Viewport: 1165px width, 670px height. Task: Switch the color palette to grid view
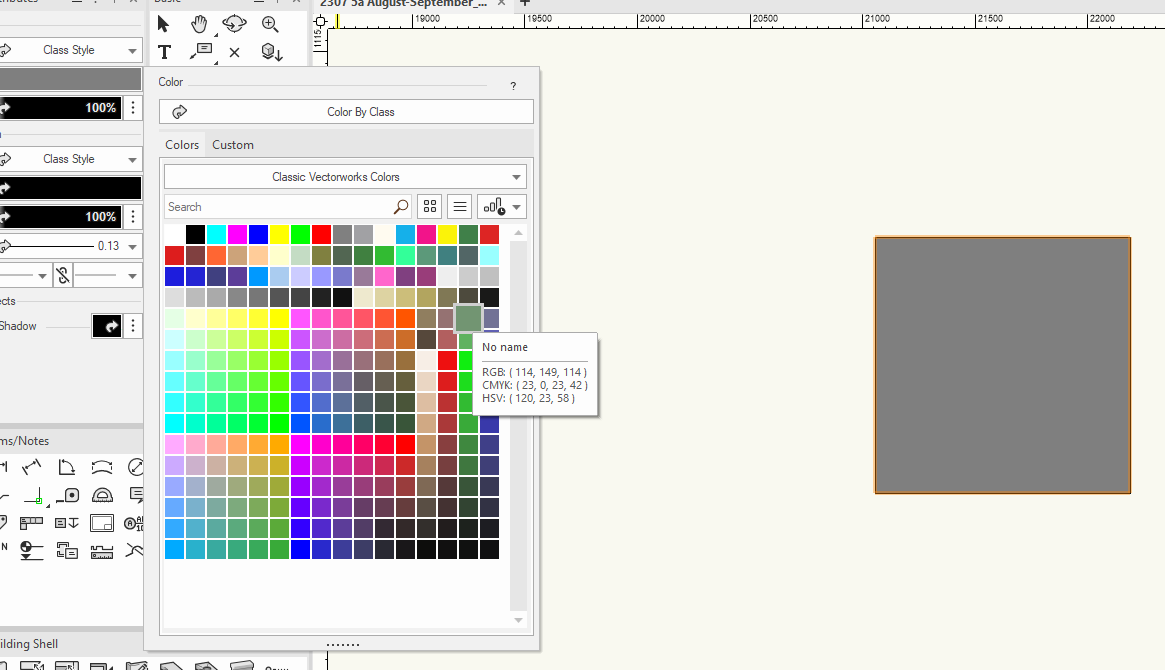[429, 206]
